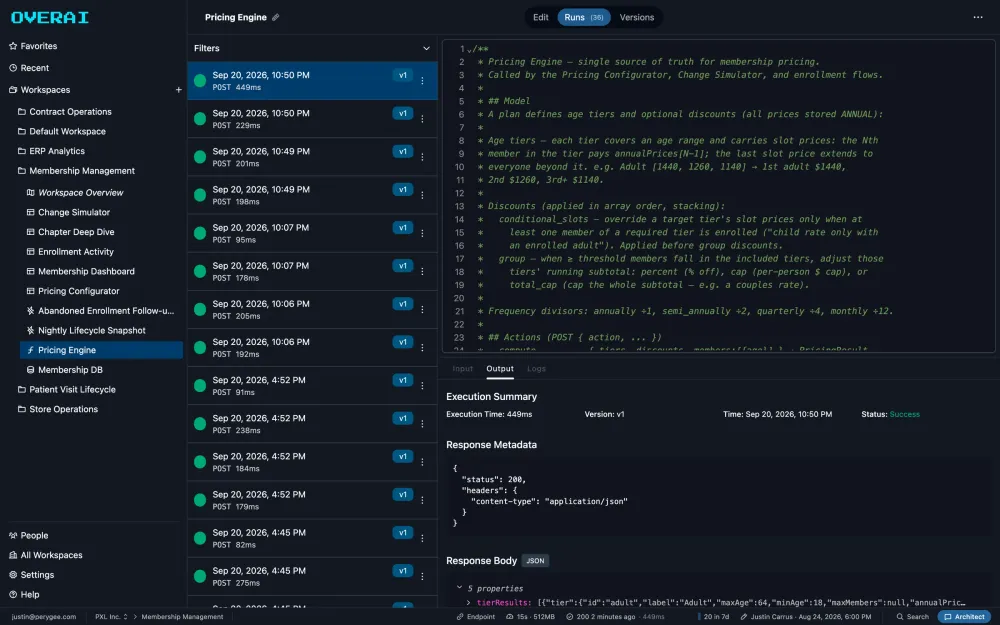
Task: Click the OVERAI logo
Action: click(x=50, y=18)
